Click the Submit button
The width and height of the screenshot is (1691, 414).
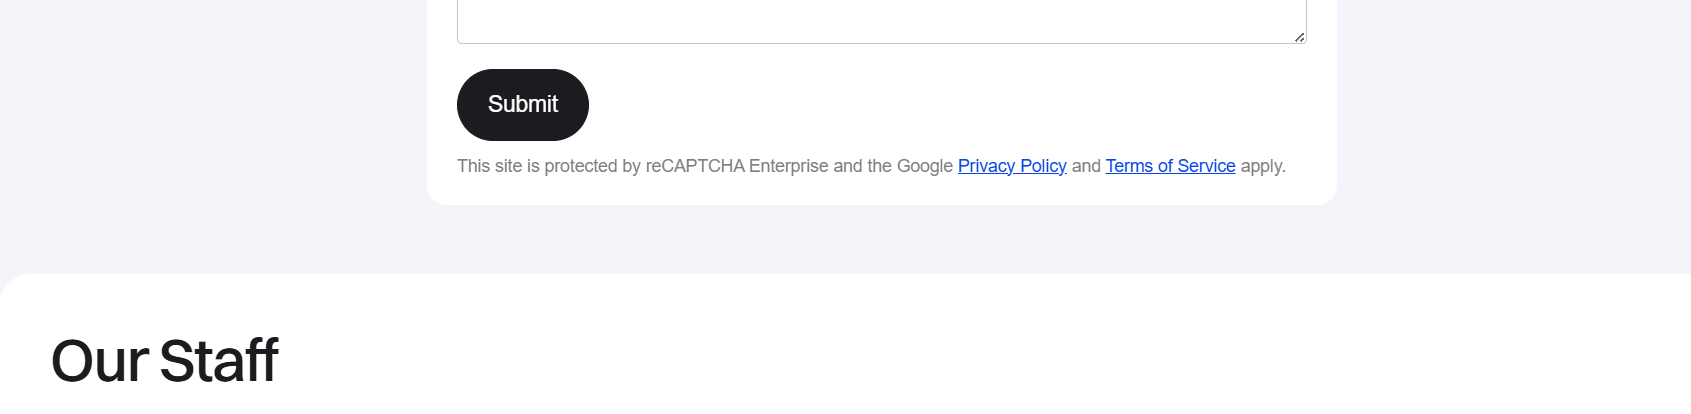click(522, 105)
